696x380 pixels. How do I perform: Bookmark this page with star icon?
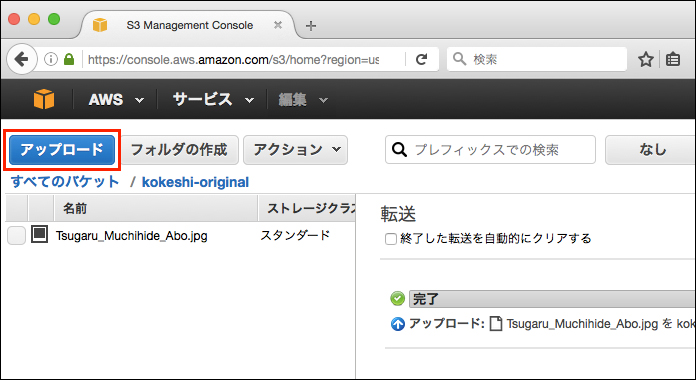click(645, 59)
